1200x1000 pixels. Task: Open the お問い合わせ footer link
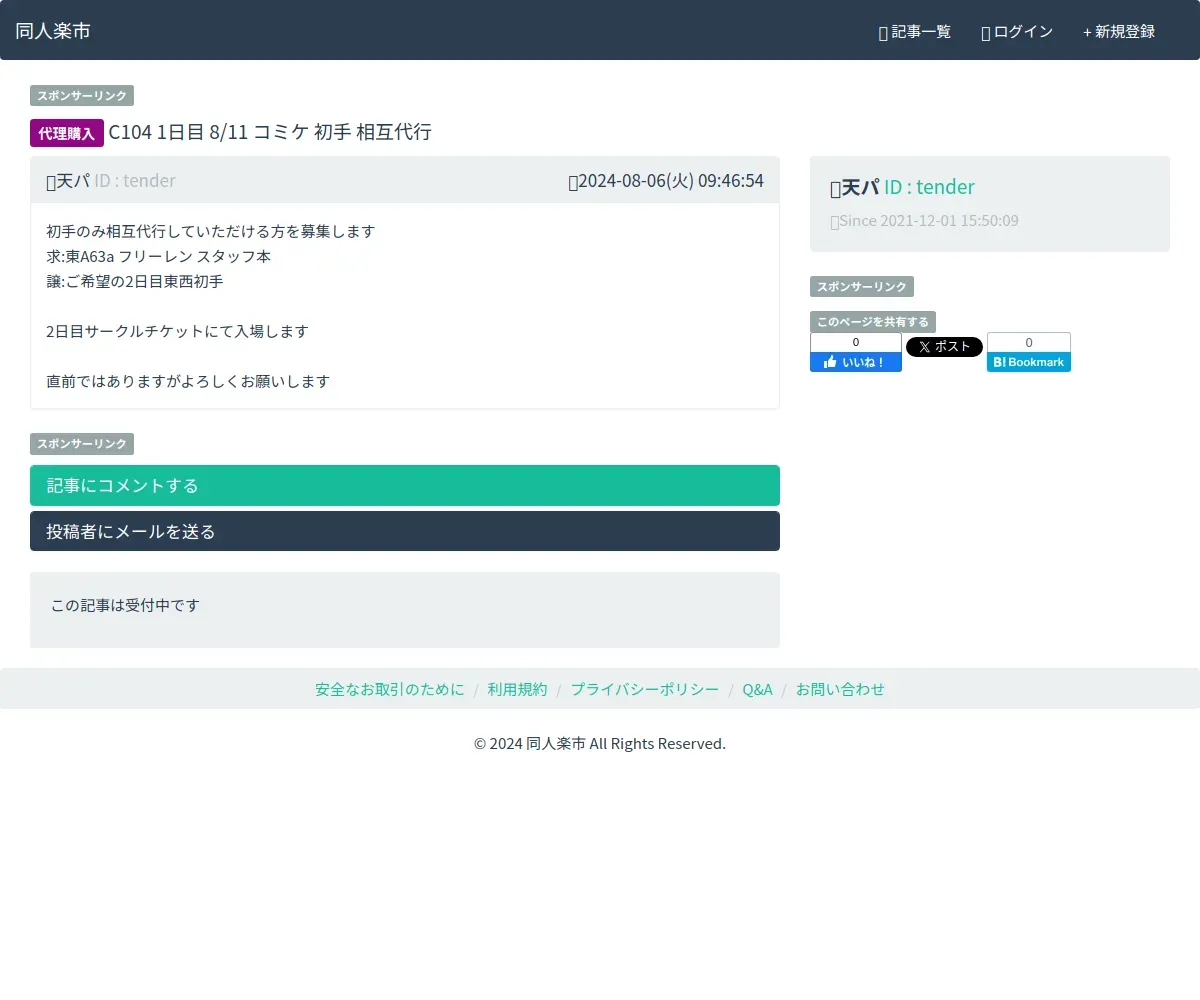pos(840,689)
